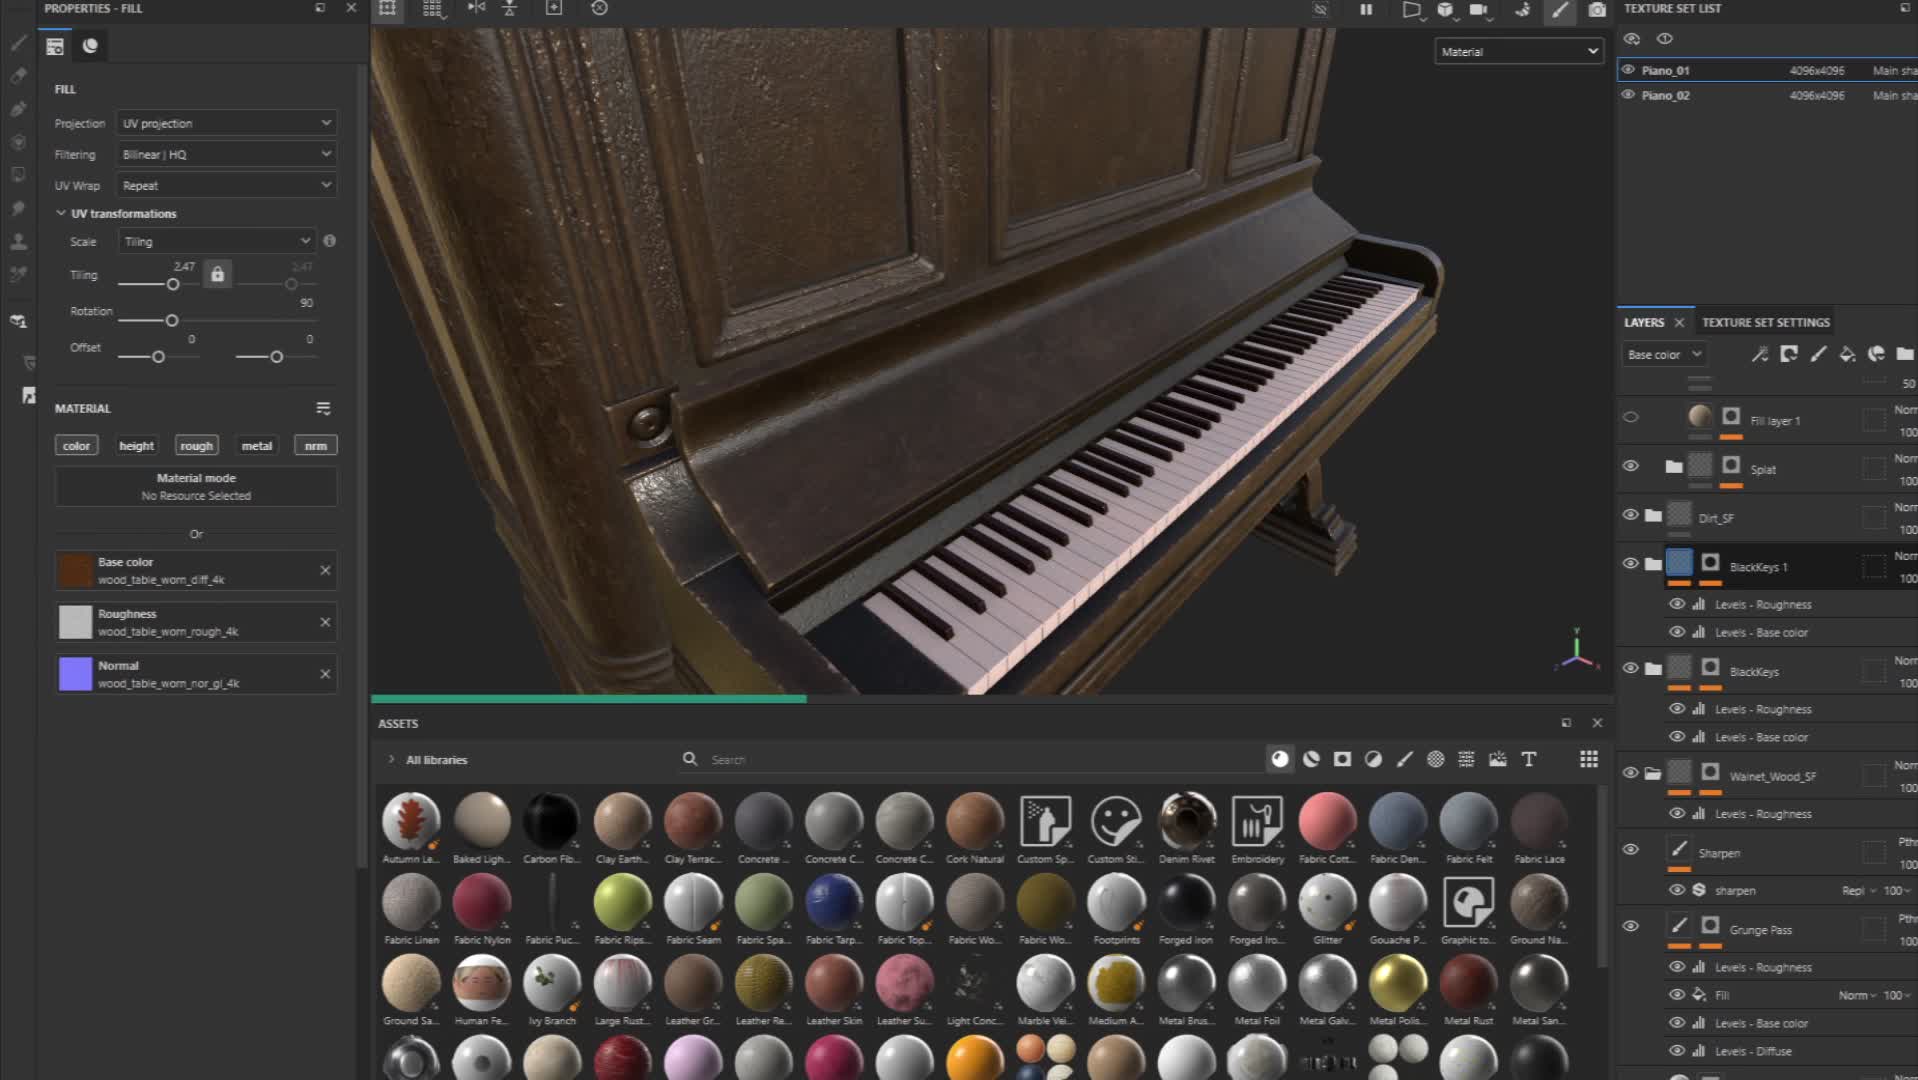Select the Eraser tool
This screenshot has height=1080, width=1918.
click(18, 76)
